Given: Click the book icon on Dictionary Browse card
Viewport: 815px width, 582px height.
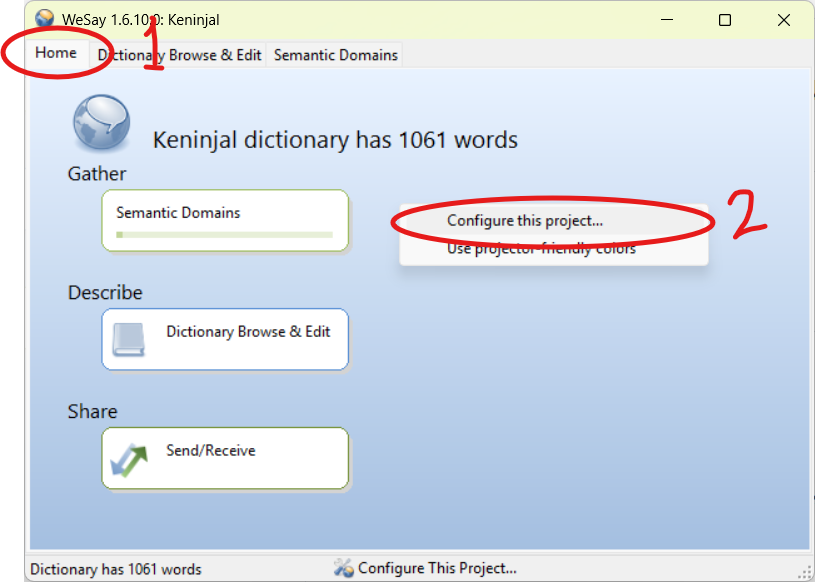Looking at the screenshot, I should click(x=131, y=340).
